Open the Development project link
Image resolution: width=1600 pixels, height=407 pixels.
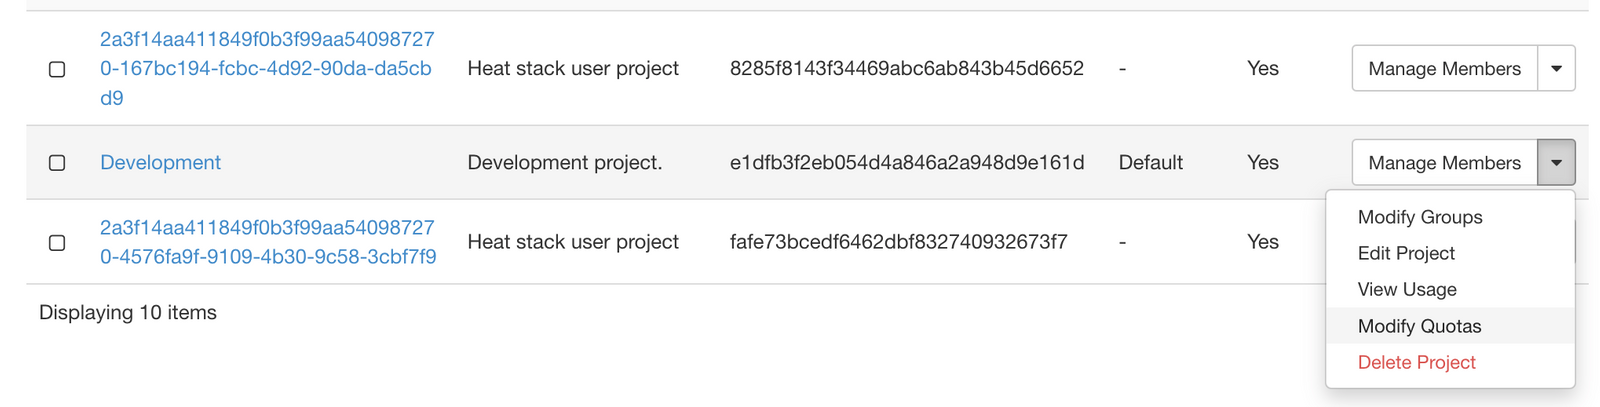tap(160, 162)
